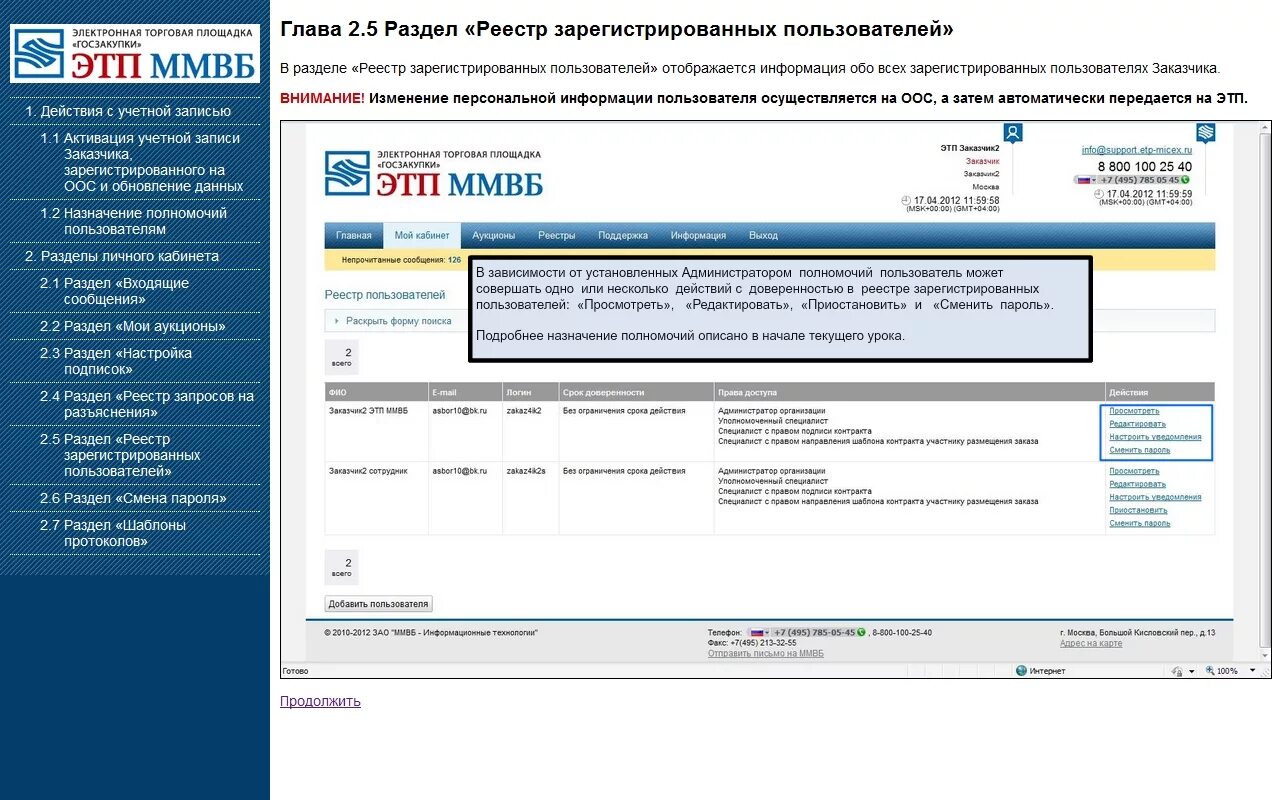This screenshot has width=1280, height=800.
Task: Click Сменить пароль for Заказчик2 сотрудник row
Action: pyautogui.click(x=1139, y=523)
